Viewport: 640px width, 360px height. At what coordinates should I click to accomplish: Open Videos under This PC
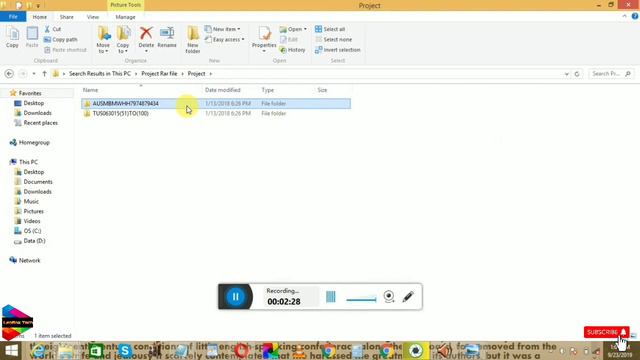(x=32, y=221)
